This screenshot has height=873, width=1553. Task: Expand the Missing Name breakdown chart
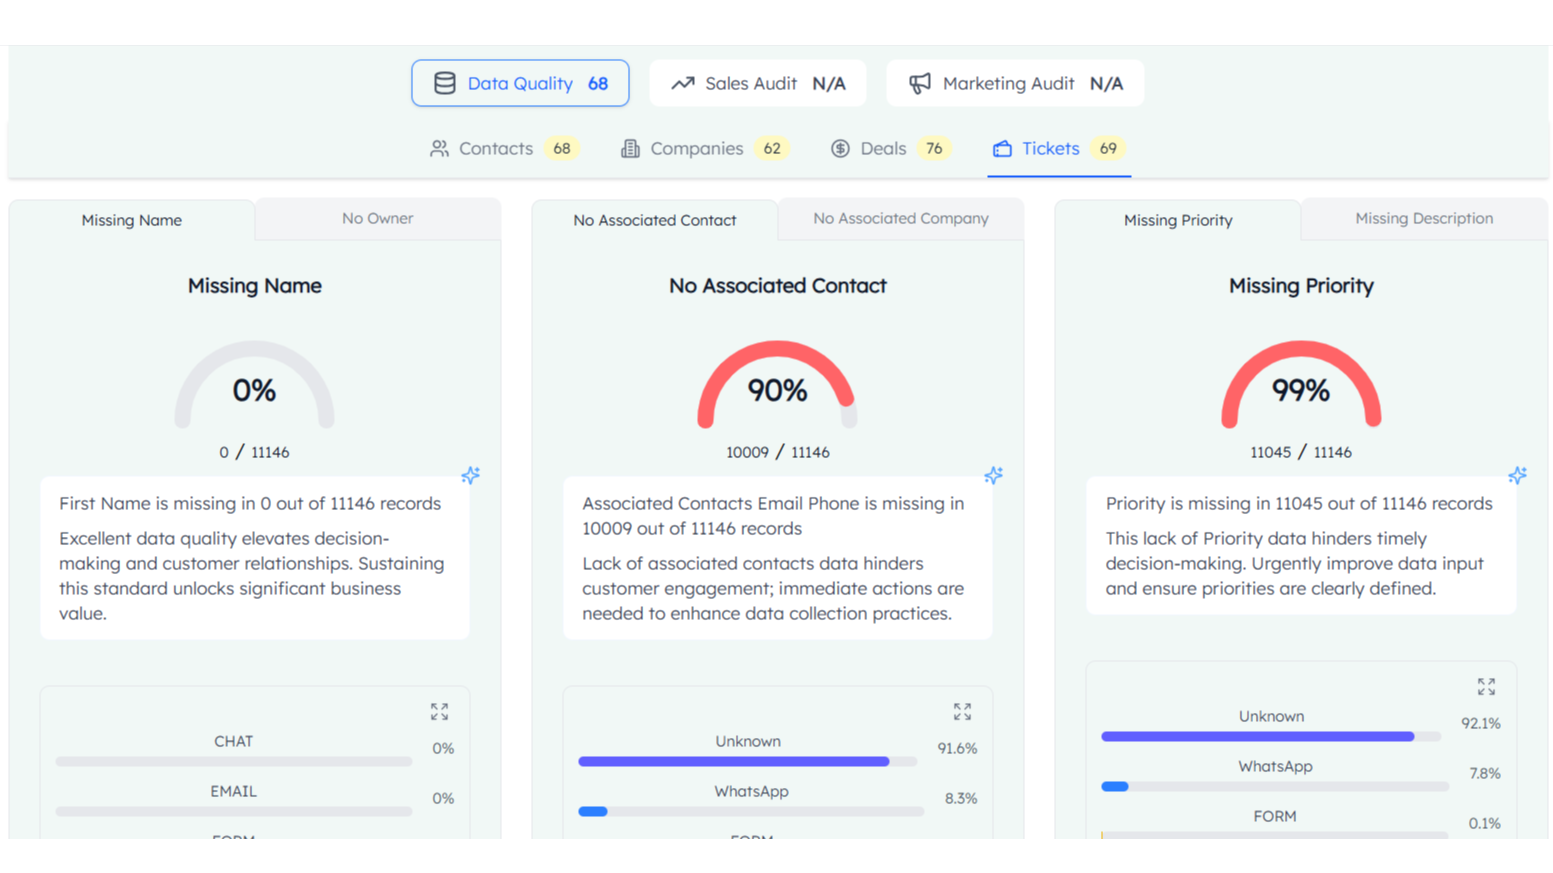(x=439, y=711)
